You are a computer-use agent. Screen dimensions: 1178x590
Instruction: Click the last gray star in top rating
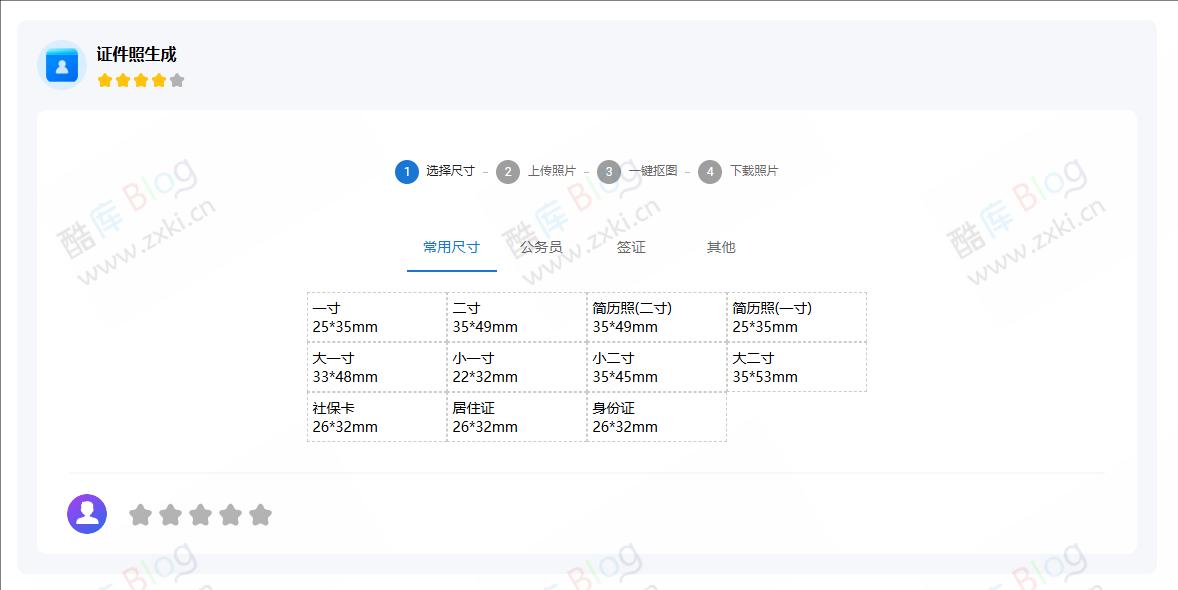pyautogui.click(x=177, y=79)
